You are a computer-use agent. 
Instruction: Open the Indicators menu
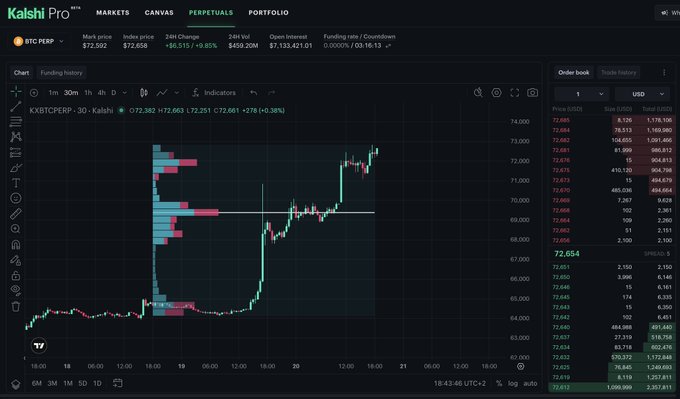[214, 93]
